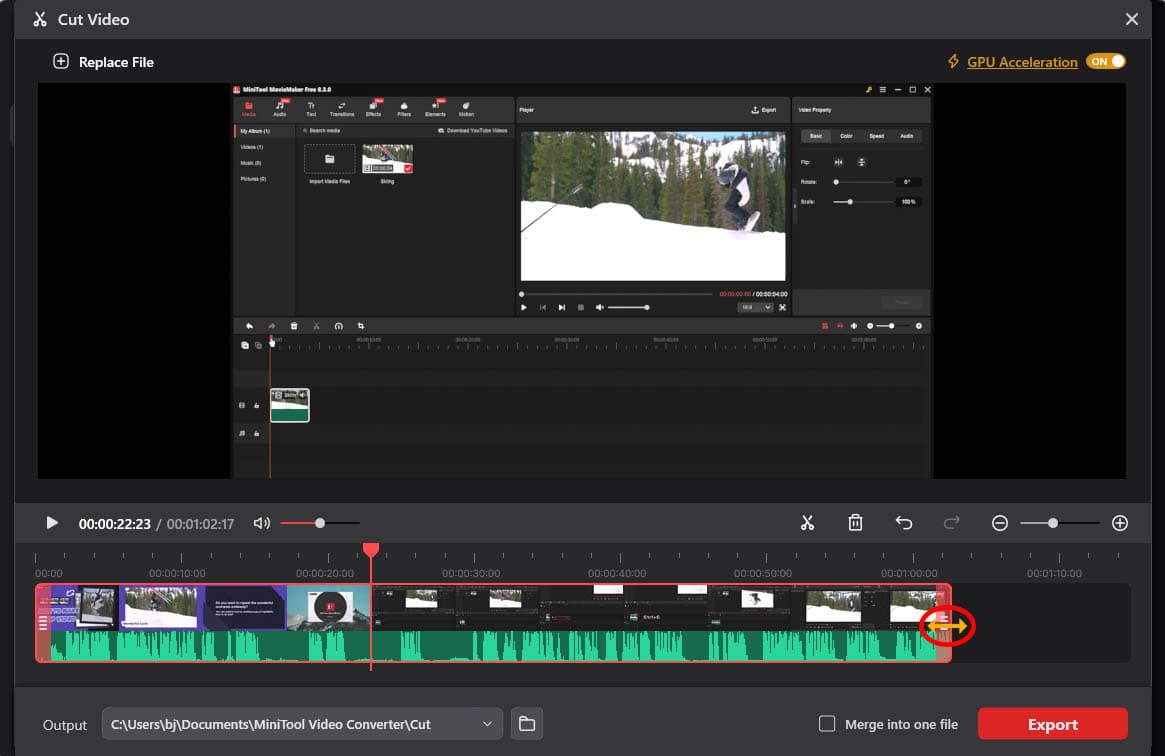Click the 00:00:30:00 mark on the ruler
Viewport: 1165px width, 756px height.
(471, 573)
